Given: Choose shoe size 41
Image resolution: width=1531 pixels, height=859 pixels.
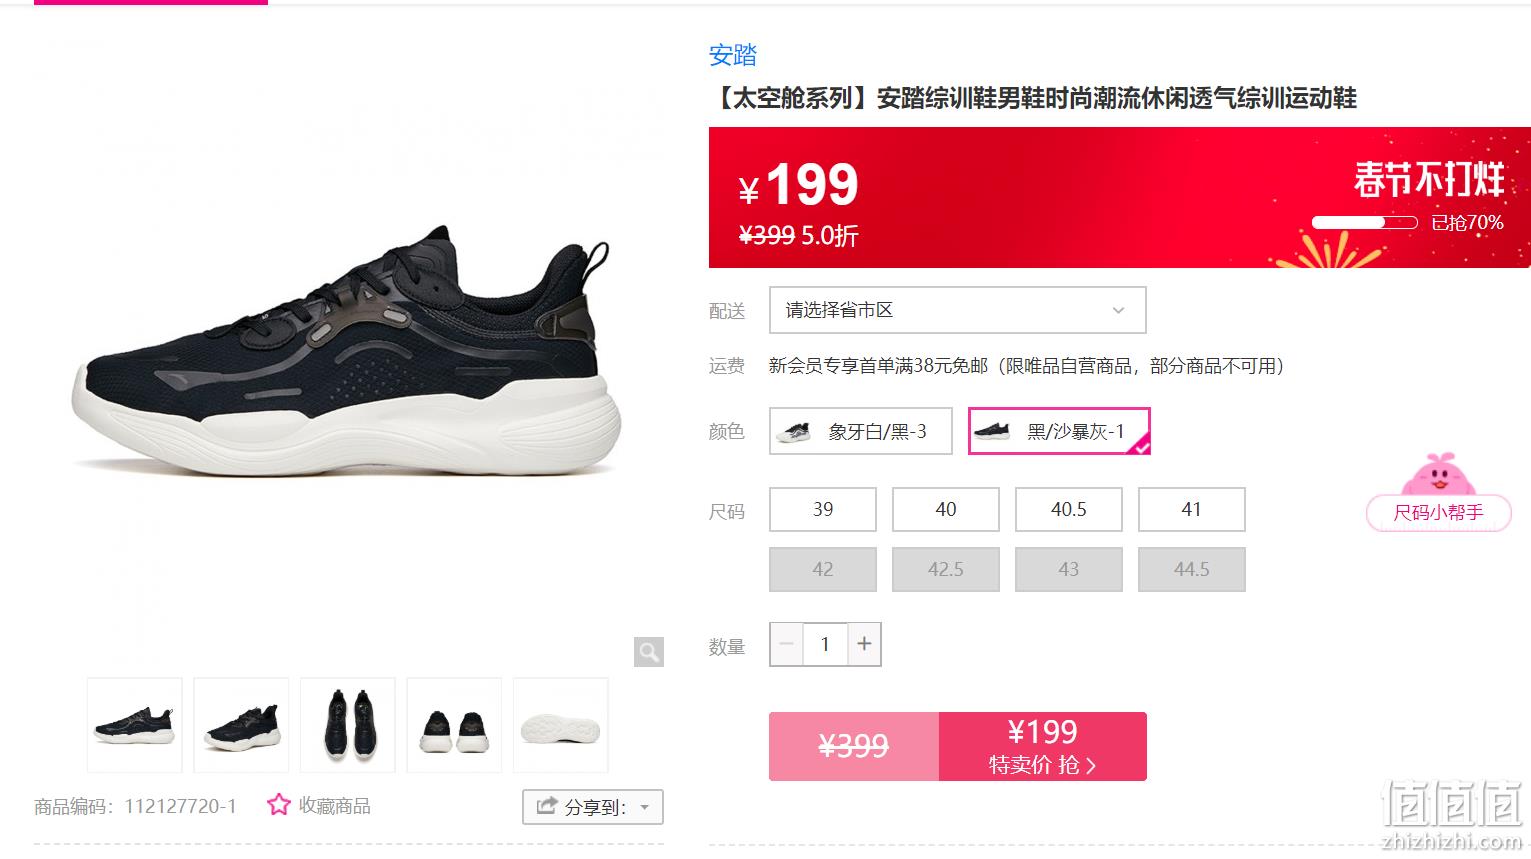Looking at the screenshot, I should pos(1192,509).
